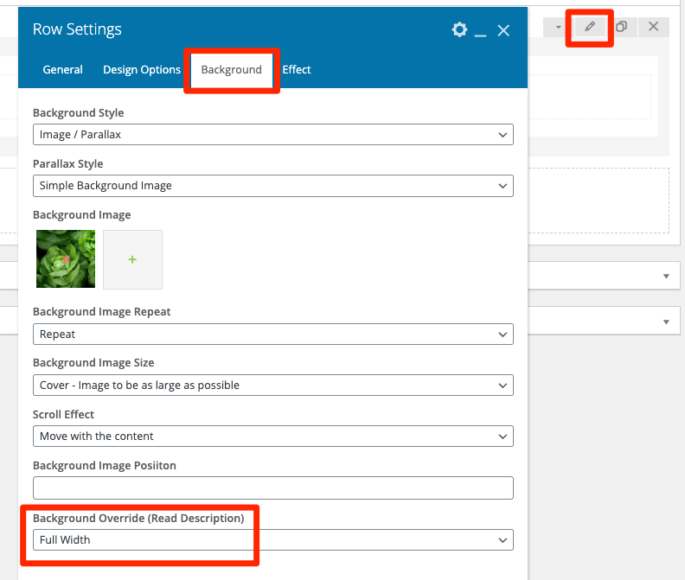685x580 pixels.
Task: Open the Background Override dropdown
Action: click(x=273, y=540)
